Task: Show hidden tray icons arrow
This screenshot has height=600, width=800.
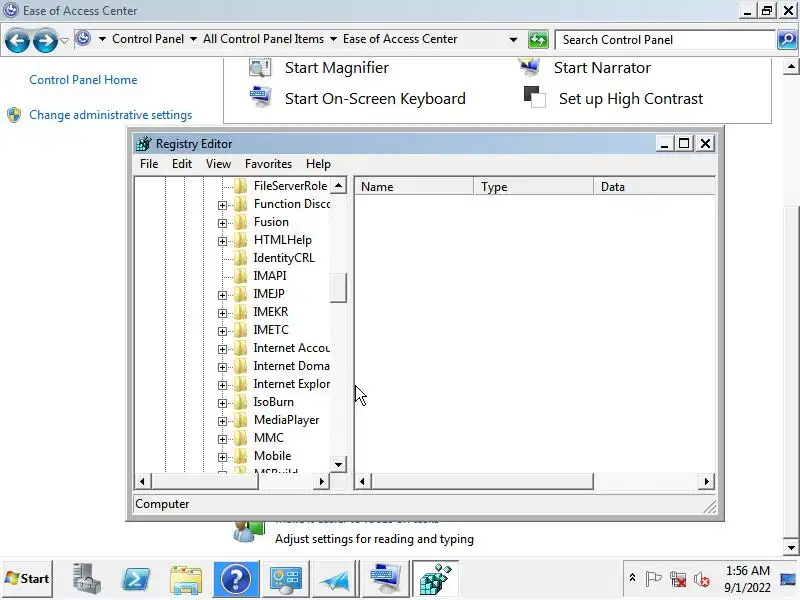Action: click(x=632, y=578)
